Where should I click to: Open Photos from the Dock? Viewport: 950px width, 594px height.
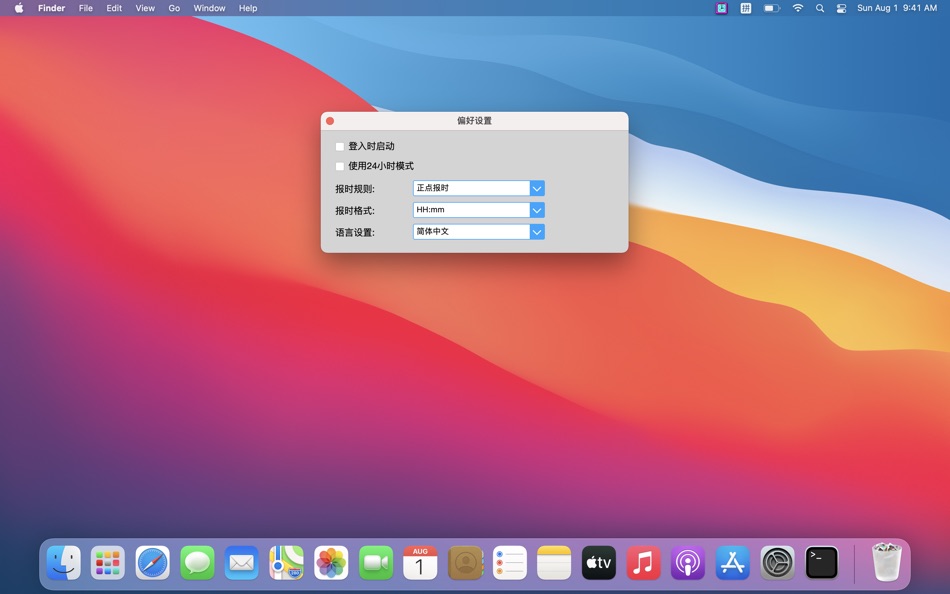[x=331, y=563]
